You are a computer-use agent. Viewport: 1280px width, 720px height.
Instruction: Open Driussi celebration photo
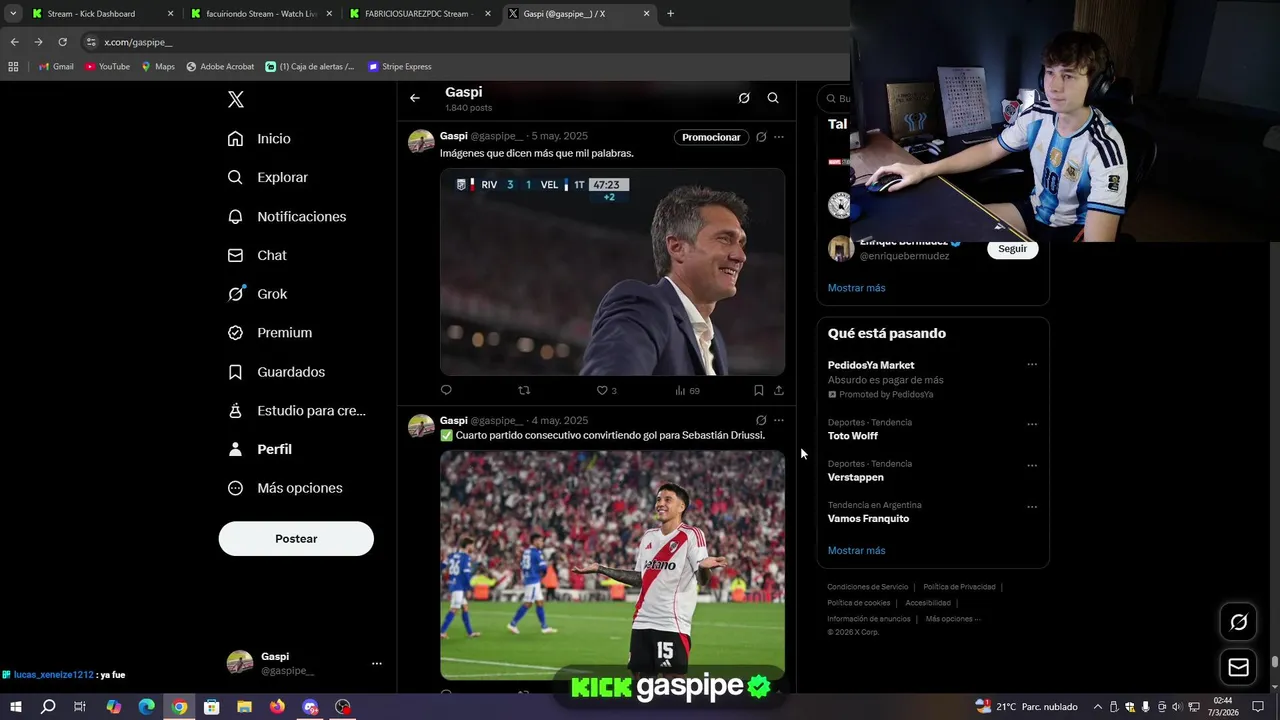tap(612, 565)
